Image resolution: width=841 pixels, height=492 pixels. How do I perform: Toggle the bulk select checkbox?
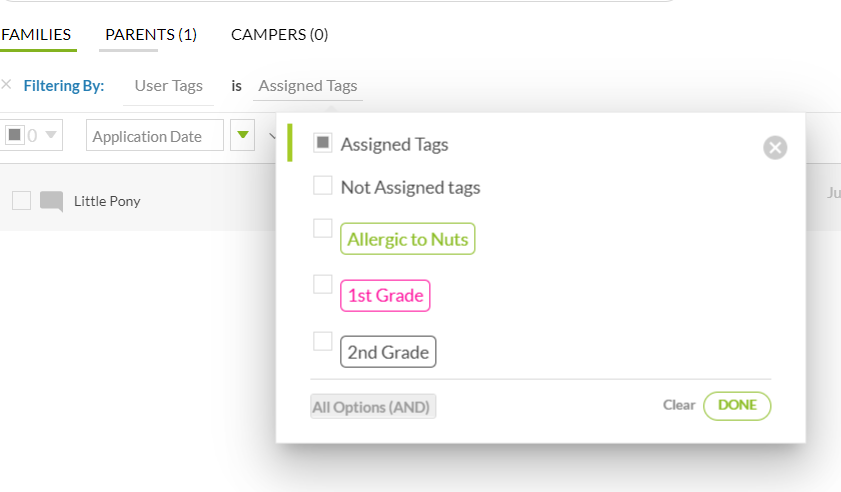coord(14,135)
